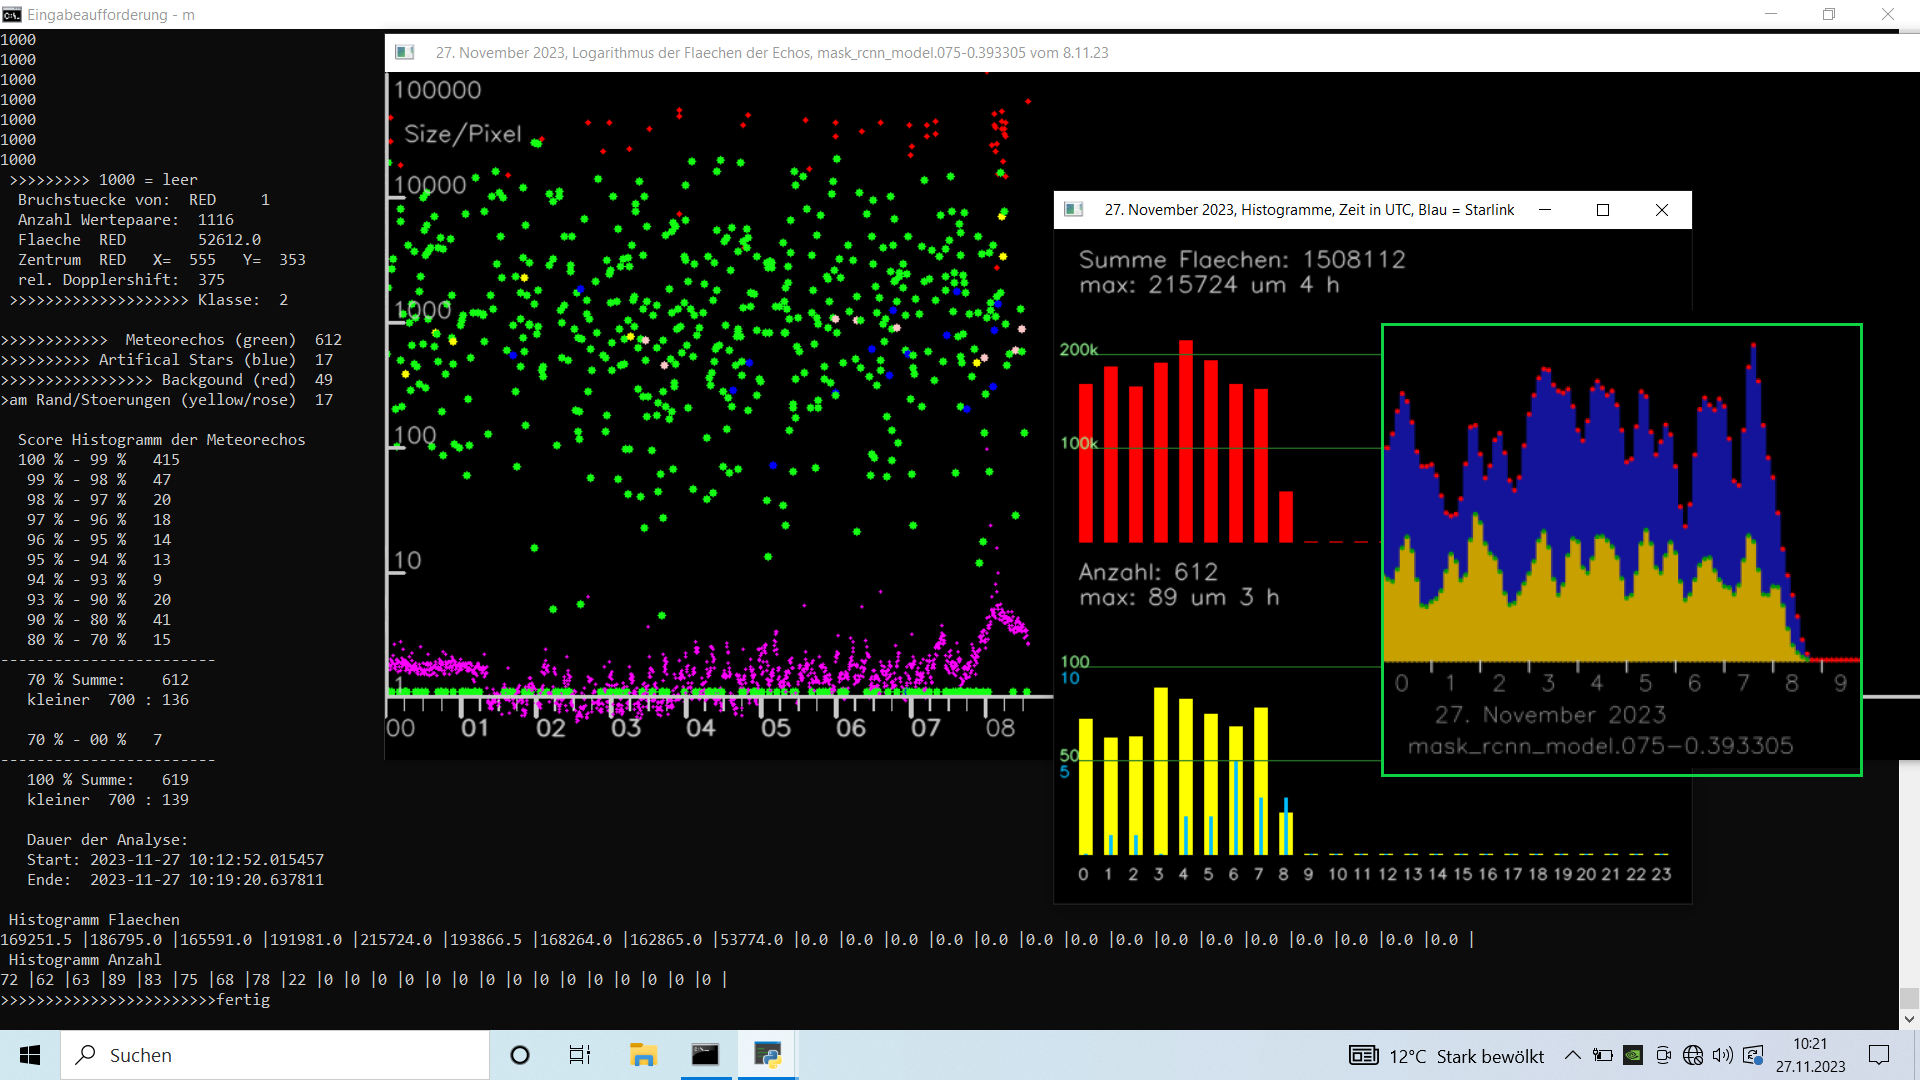Image resolution: width=1920 pixels, height=1080 pixels.
Task: Click the 'Histogramm Anzahl' console heading
Action: click(85, 960)
